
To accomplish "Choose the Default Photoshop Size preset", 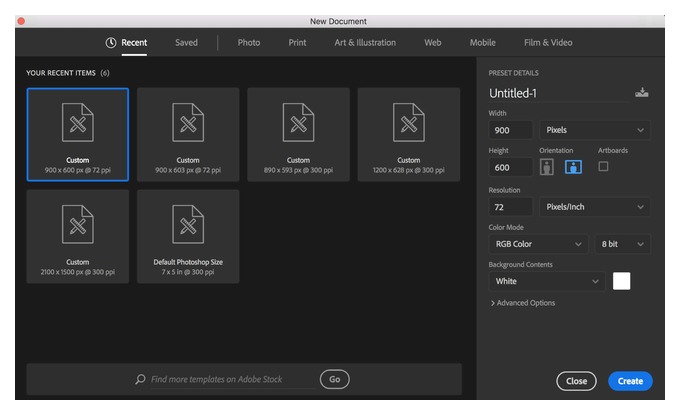I will click(x=188, y=236).
